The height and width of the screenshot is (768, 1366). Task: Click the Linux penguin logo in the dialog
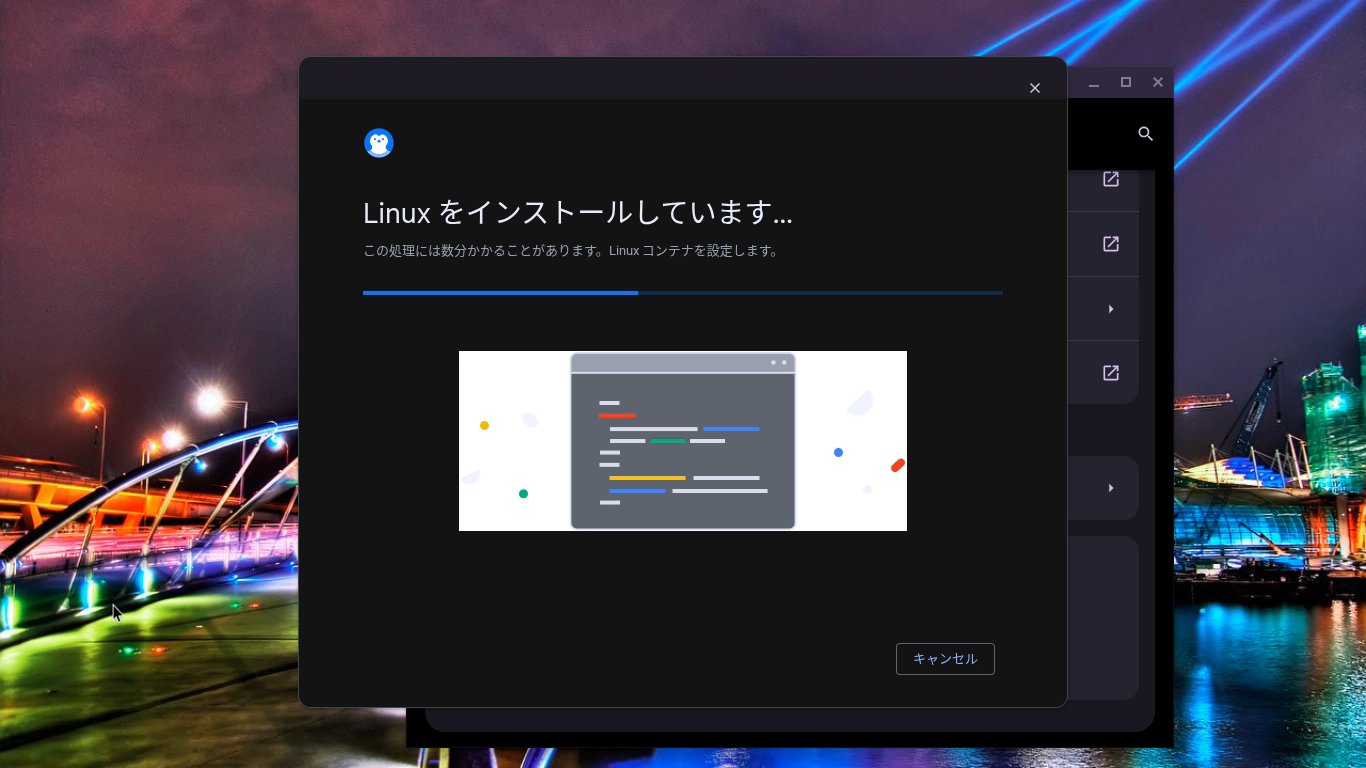point(378,143)
